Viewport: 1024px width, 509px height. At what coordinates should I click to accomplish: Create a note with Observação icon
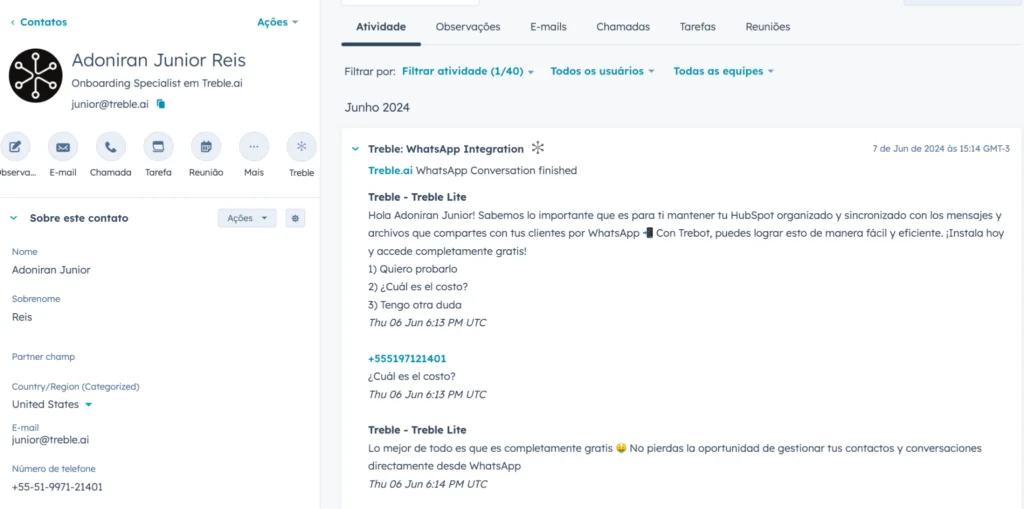16,147
